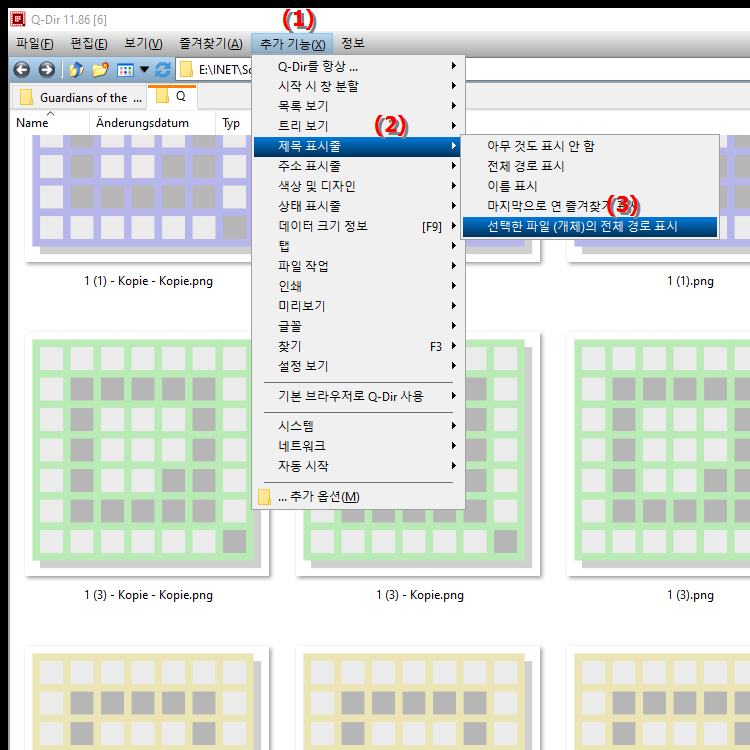Open the view mode dropdown arrow
750x750 pixels.
tap(144, 70)
